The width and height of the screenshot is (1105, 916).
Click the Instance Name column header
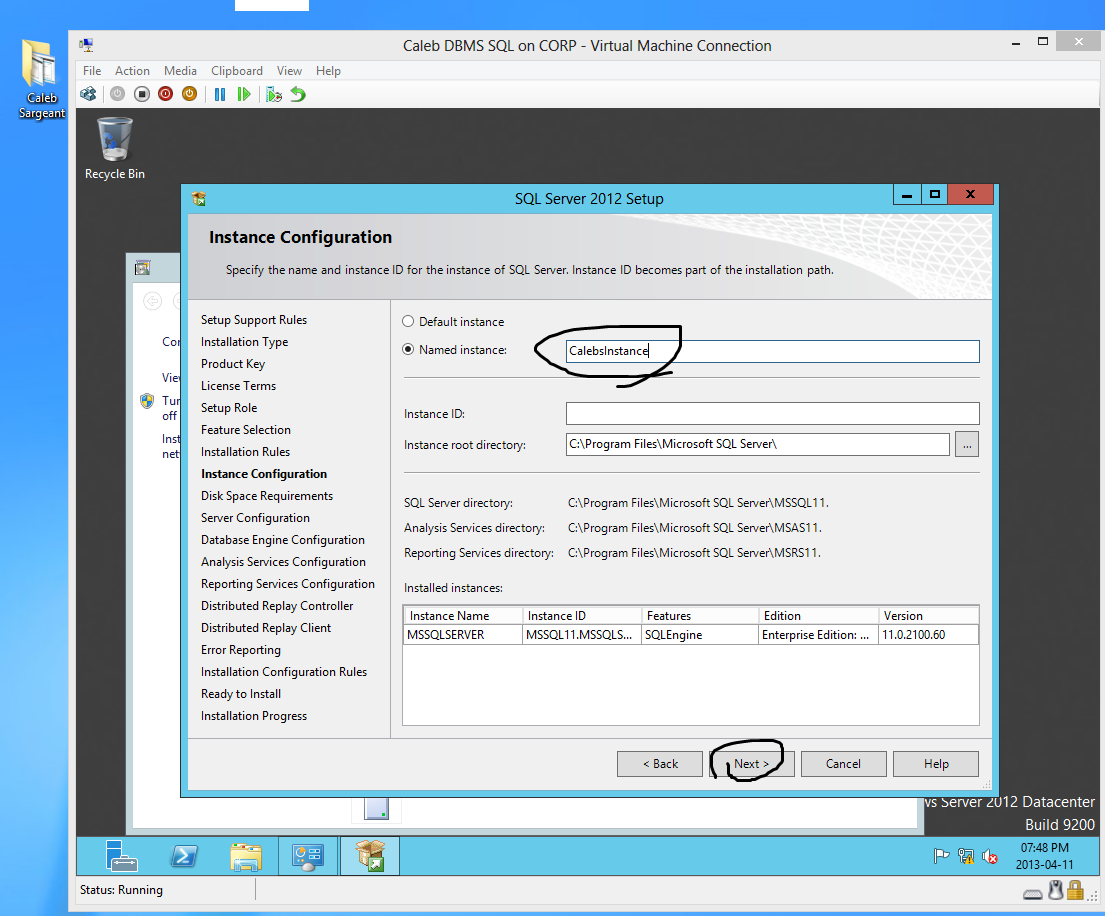pos(463,616)
